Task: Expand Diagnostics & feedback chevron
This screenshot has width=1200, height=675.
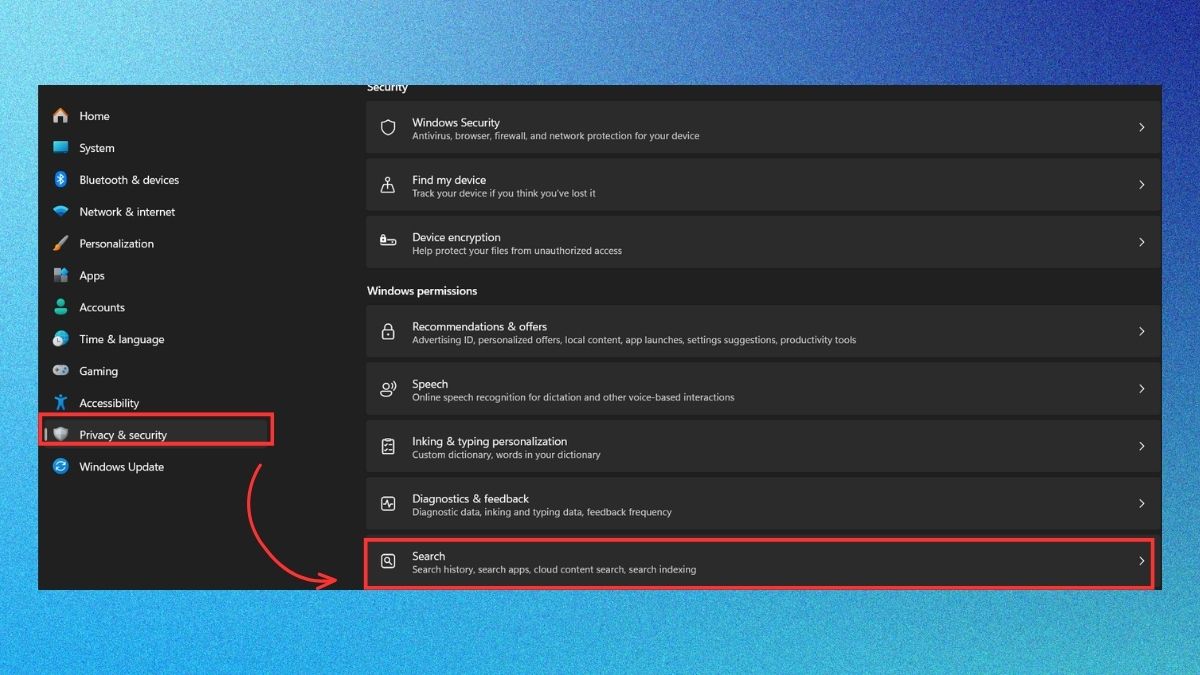Action: click(x=1141, y=504)
